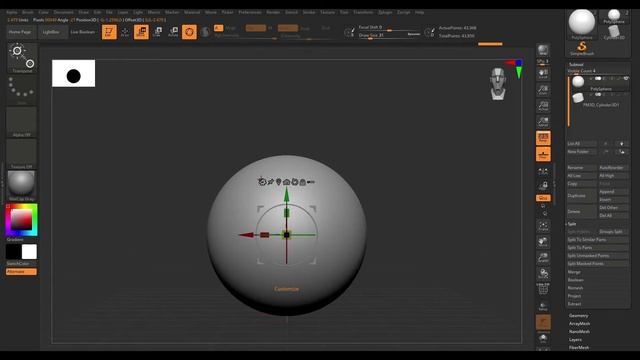
Task: Click the Duplicate subtool button
Action: pos(581,196)
